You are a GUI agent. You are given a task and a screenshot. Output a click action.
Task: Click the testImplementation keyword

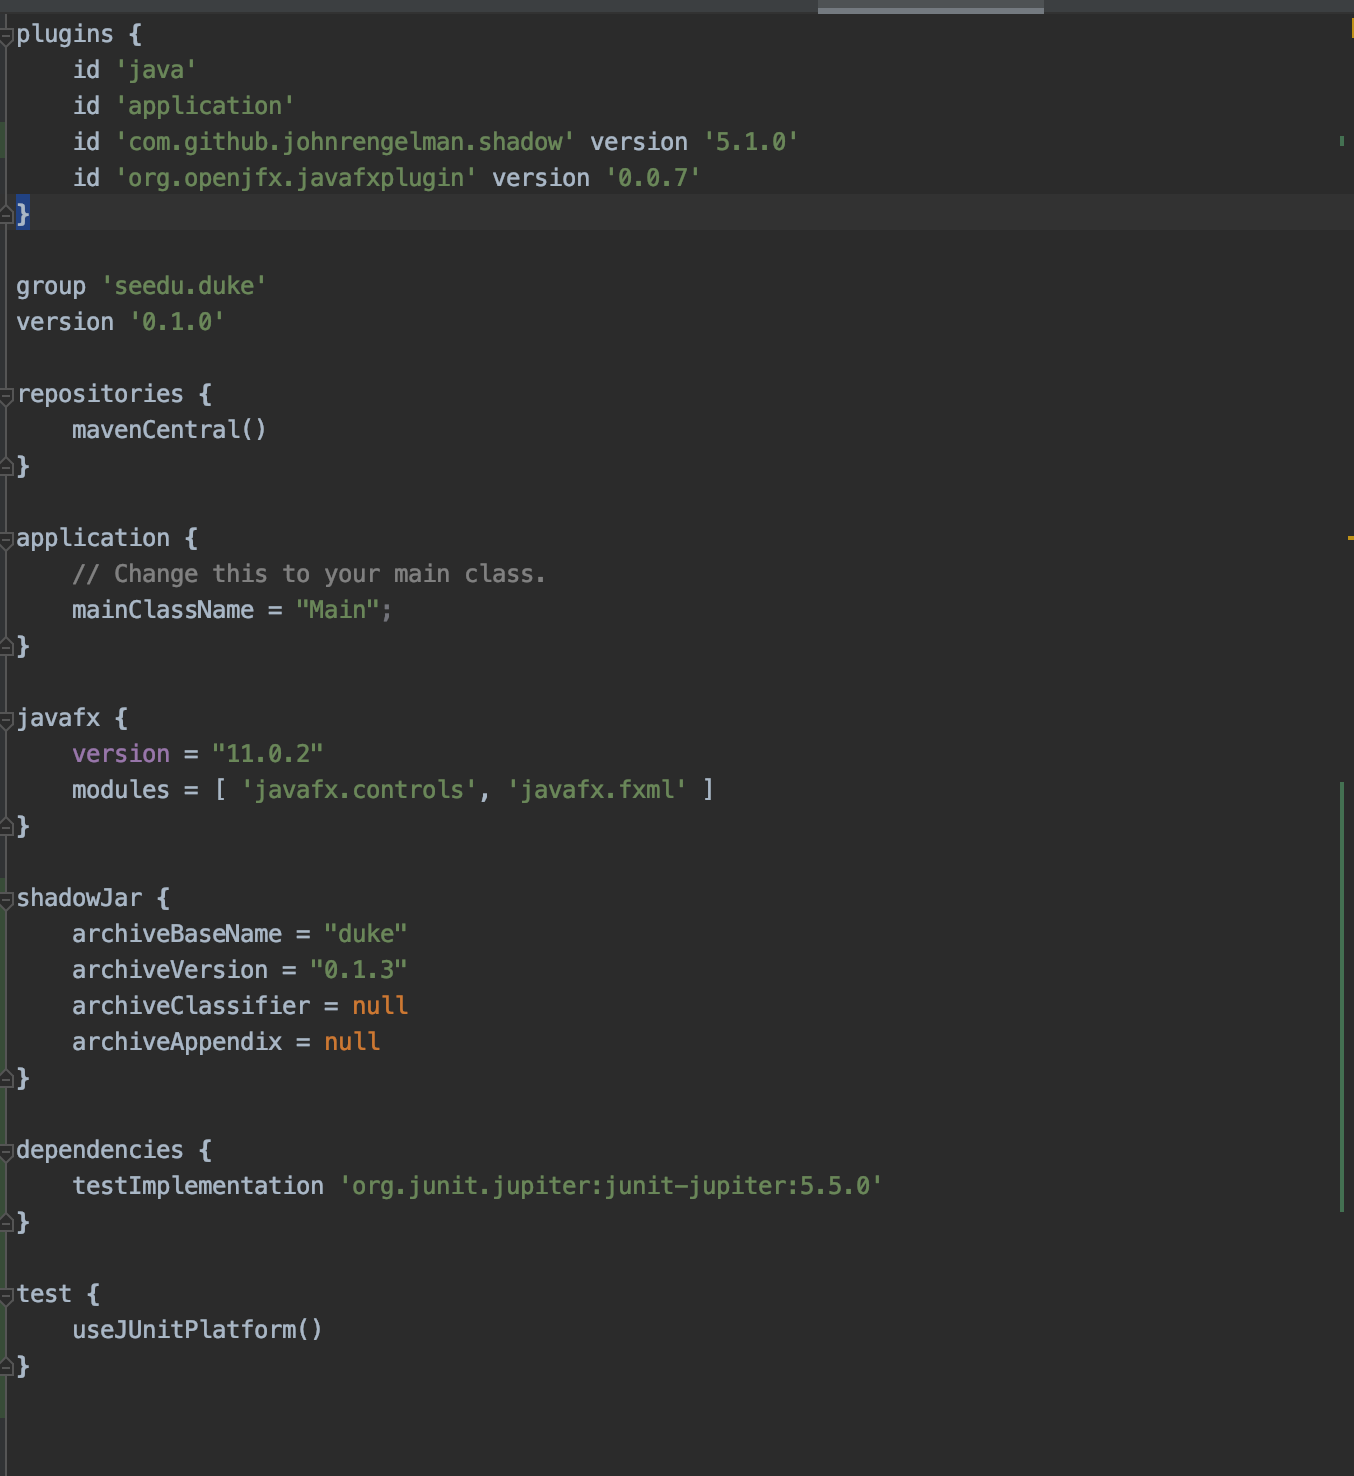198,1186
